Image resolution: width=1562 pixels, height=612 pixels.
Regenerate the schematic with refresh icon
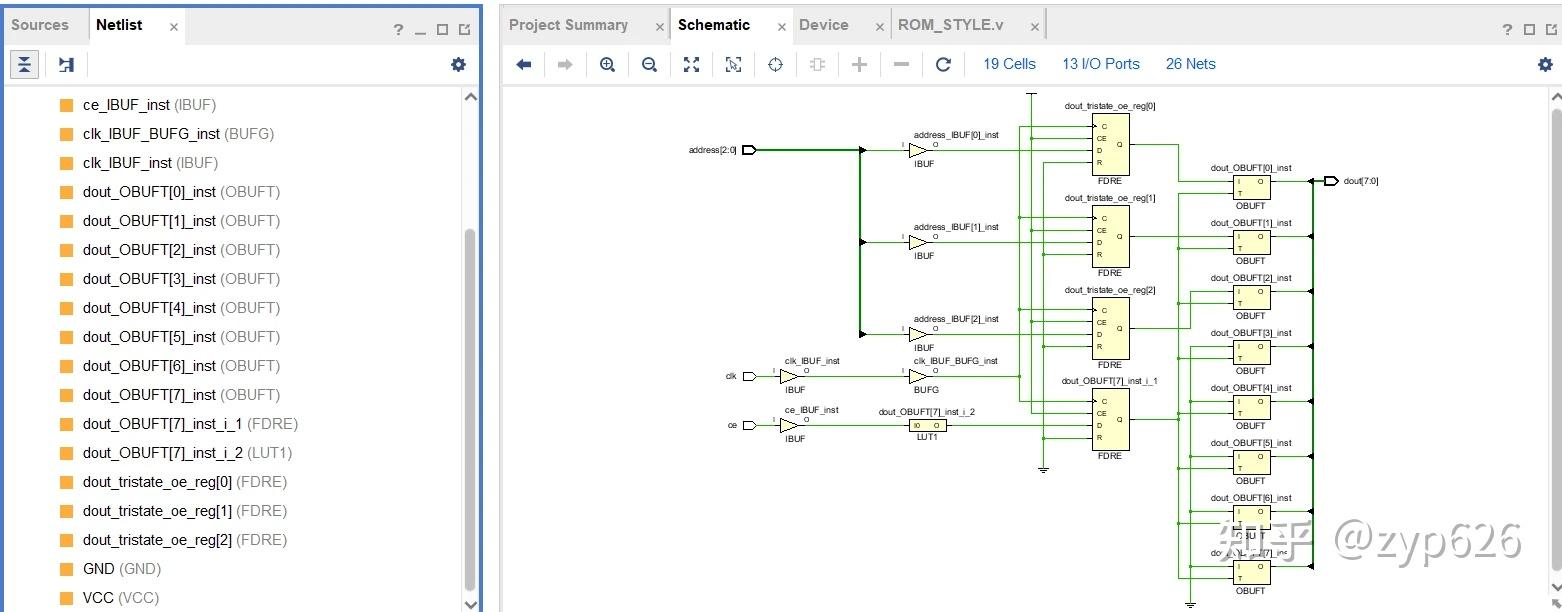pyautogui.click(x=943, y=64)
